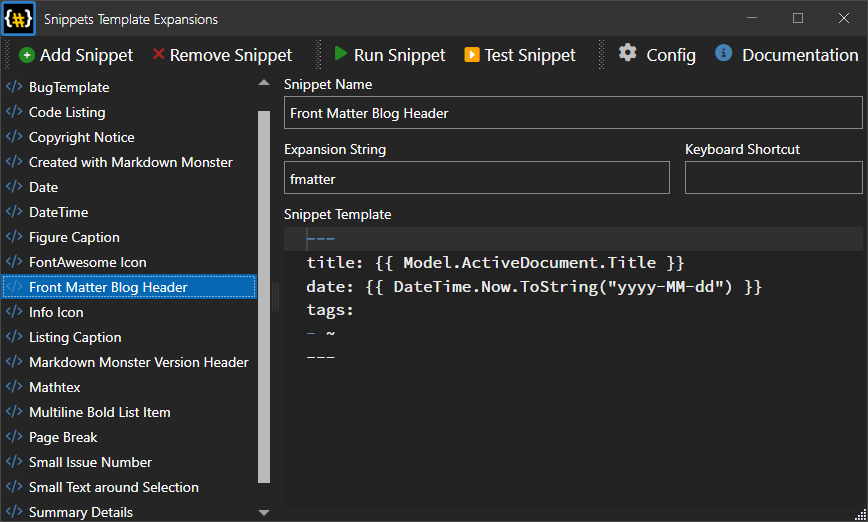
Task: Click the code icon beside Date
Action: 14,186
